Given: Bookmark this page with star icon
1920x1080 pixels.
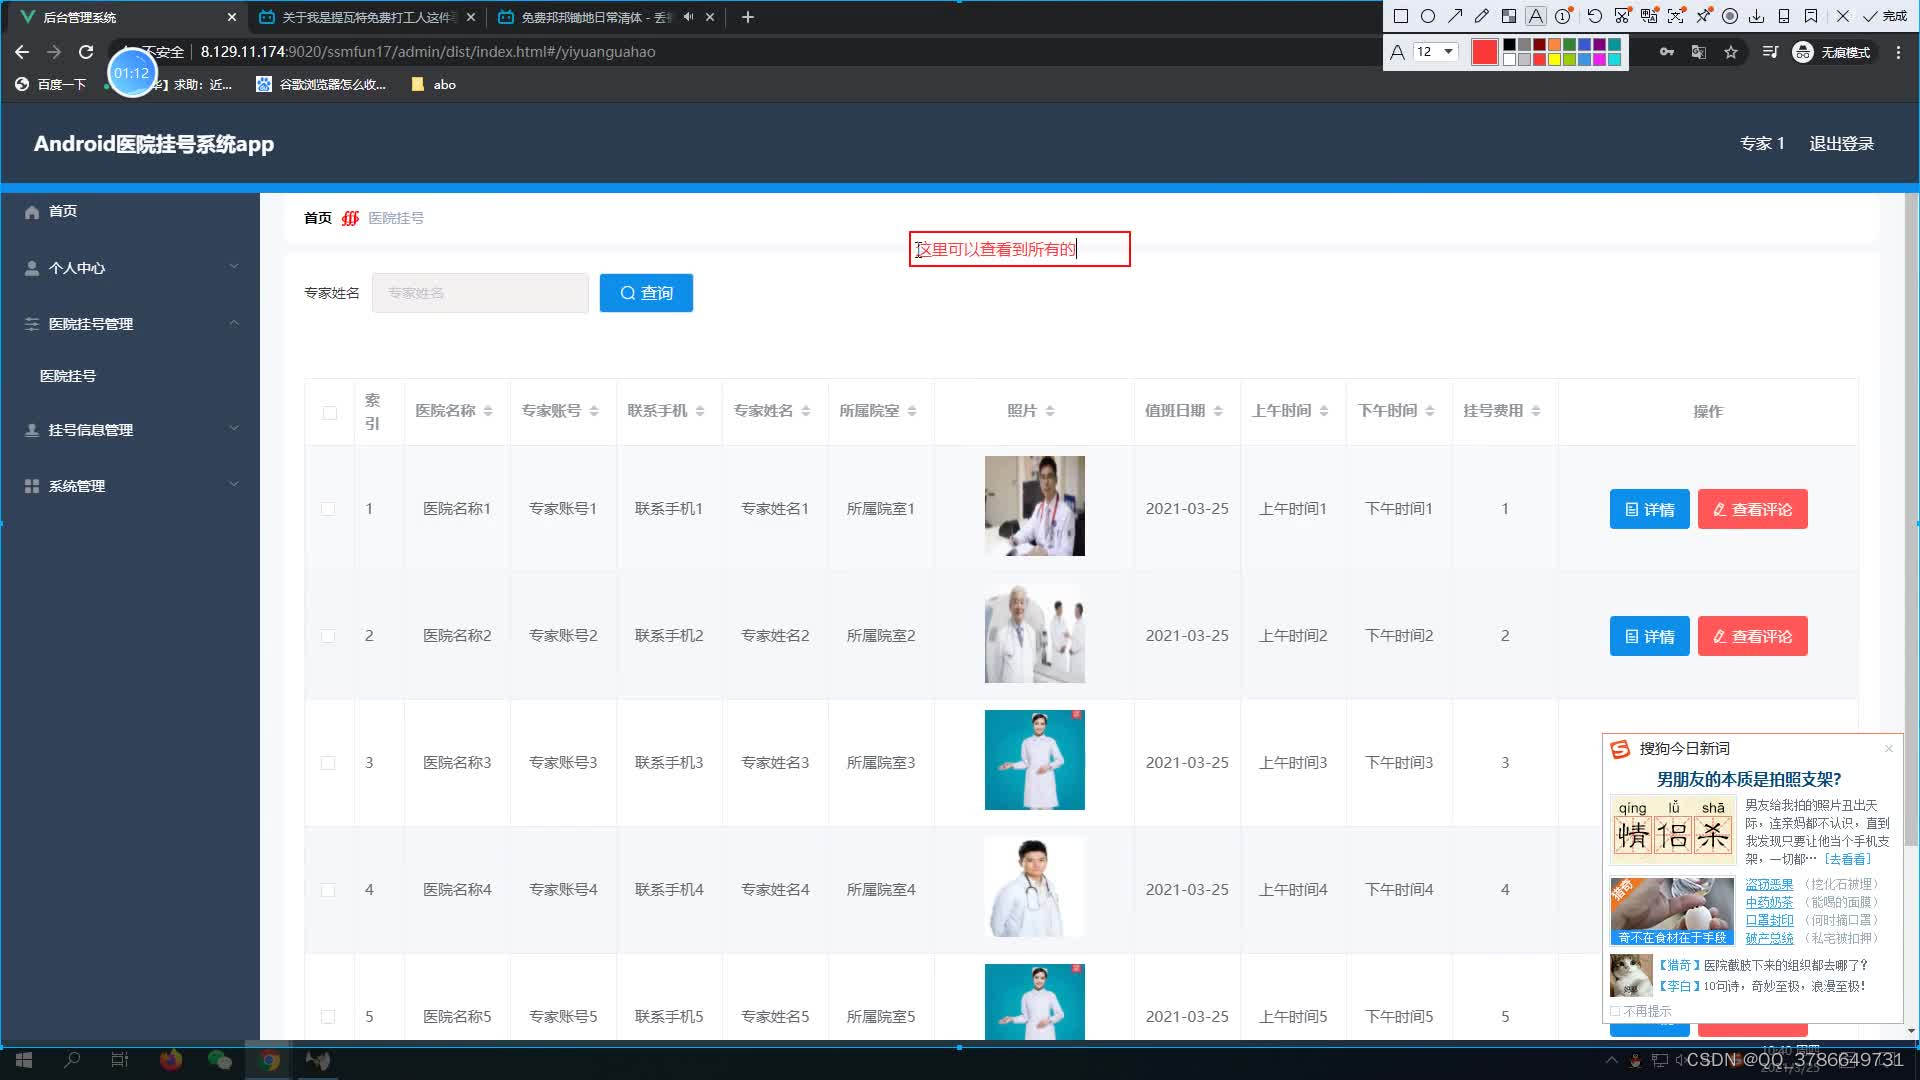Looking at the screenshot, I should point(1731,52).
